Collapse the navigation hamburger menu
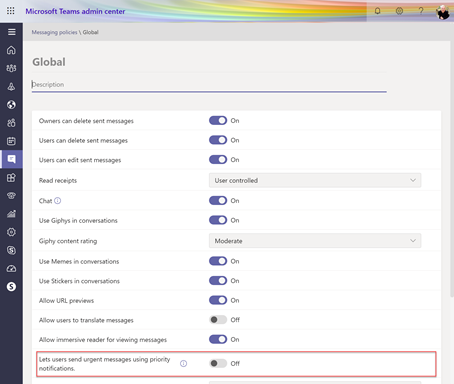This screenshot has width=454, height=384. point(12,32)
